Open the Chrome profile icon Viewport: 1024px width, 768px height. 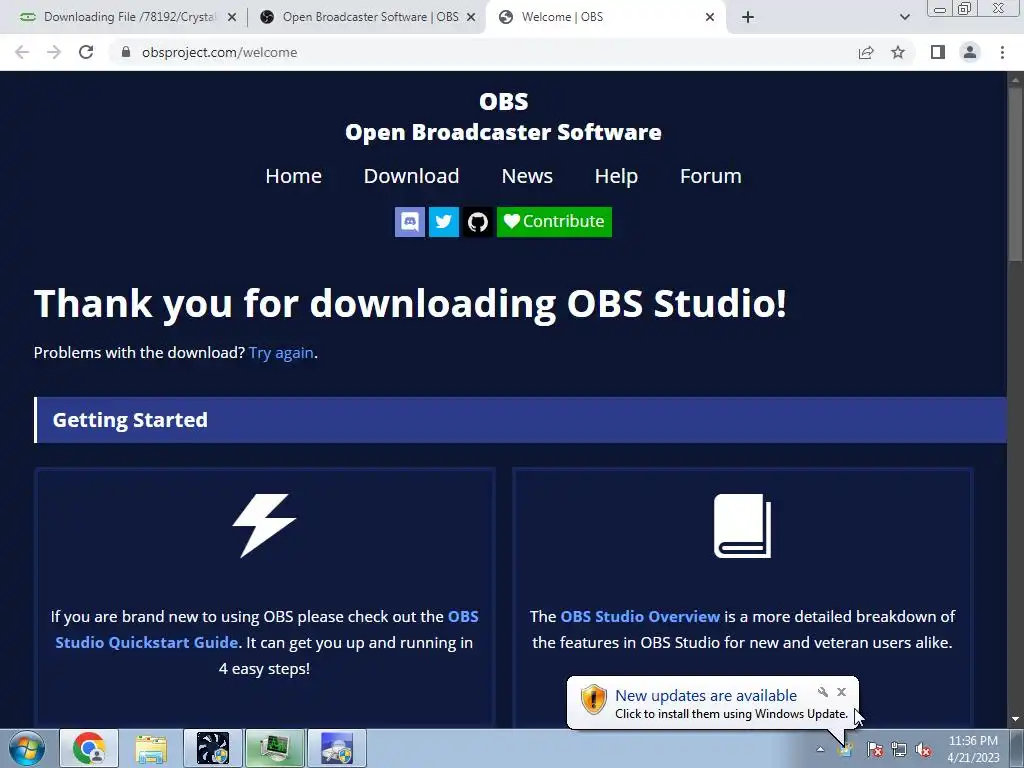pos(970,52)
